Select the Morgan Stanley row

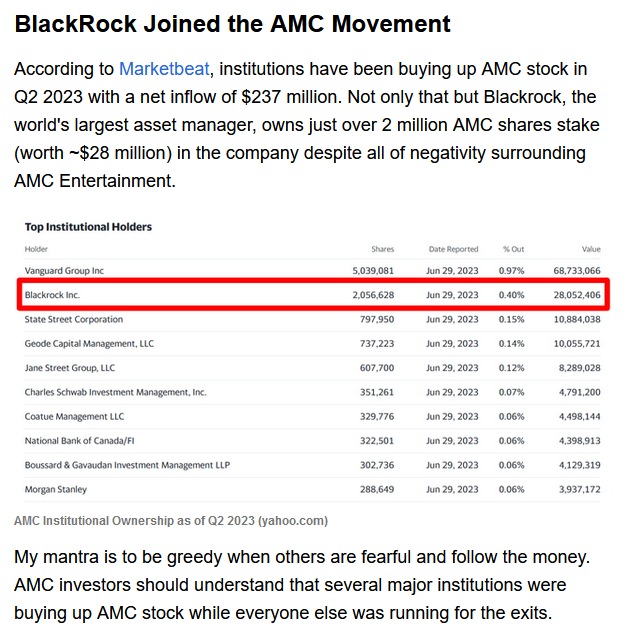[55, 489]
